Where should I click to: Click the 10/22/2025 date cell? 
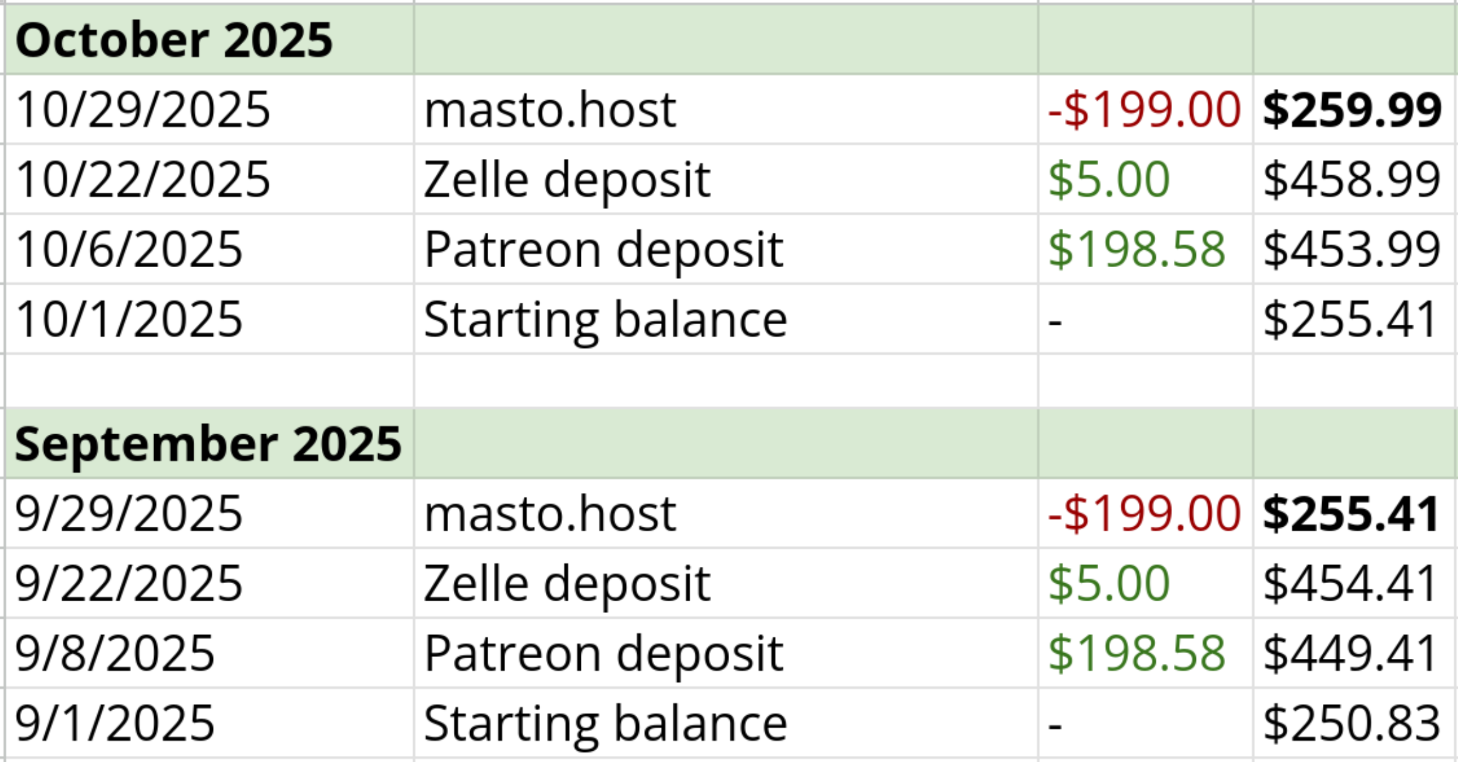click(143, 180)
